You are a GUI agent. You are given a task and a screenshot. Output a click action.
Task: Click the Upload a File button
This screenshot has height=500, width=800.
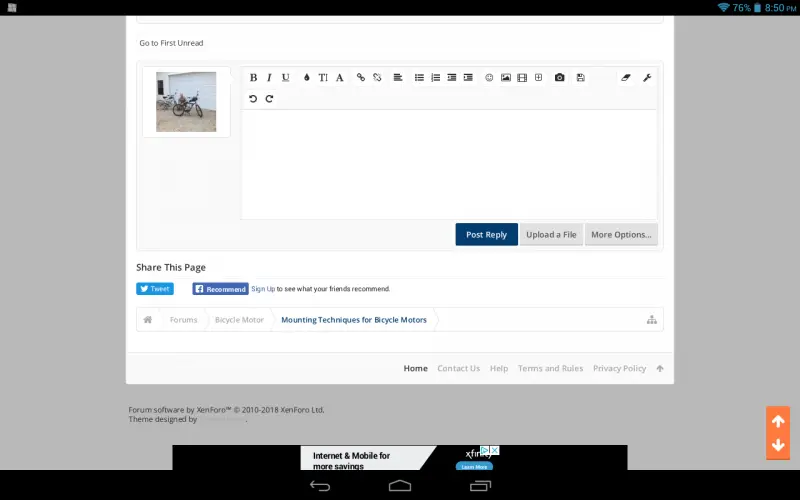(551, 235)
